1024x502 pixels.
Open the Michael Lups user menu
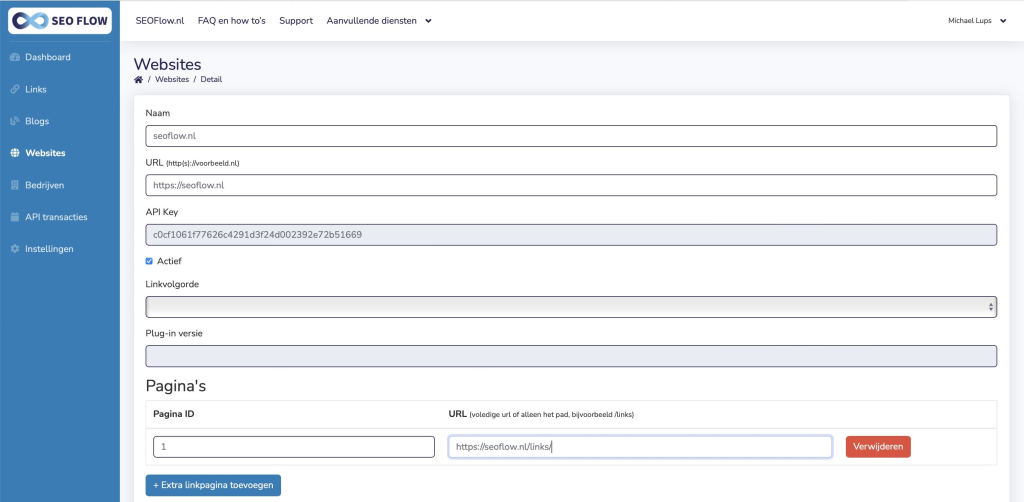(977, 21)
